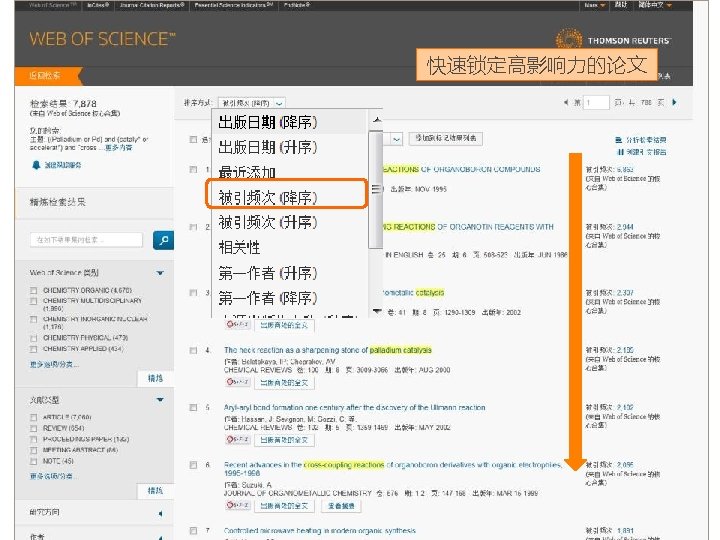The height and width of the screenshot is (540, 720).
Task: Open language selector dropdown at top right
Action: (655, 5)
